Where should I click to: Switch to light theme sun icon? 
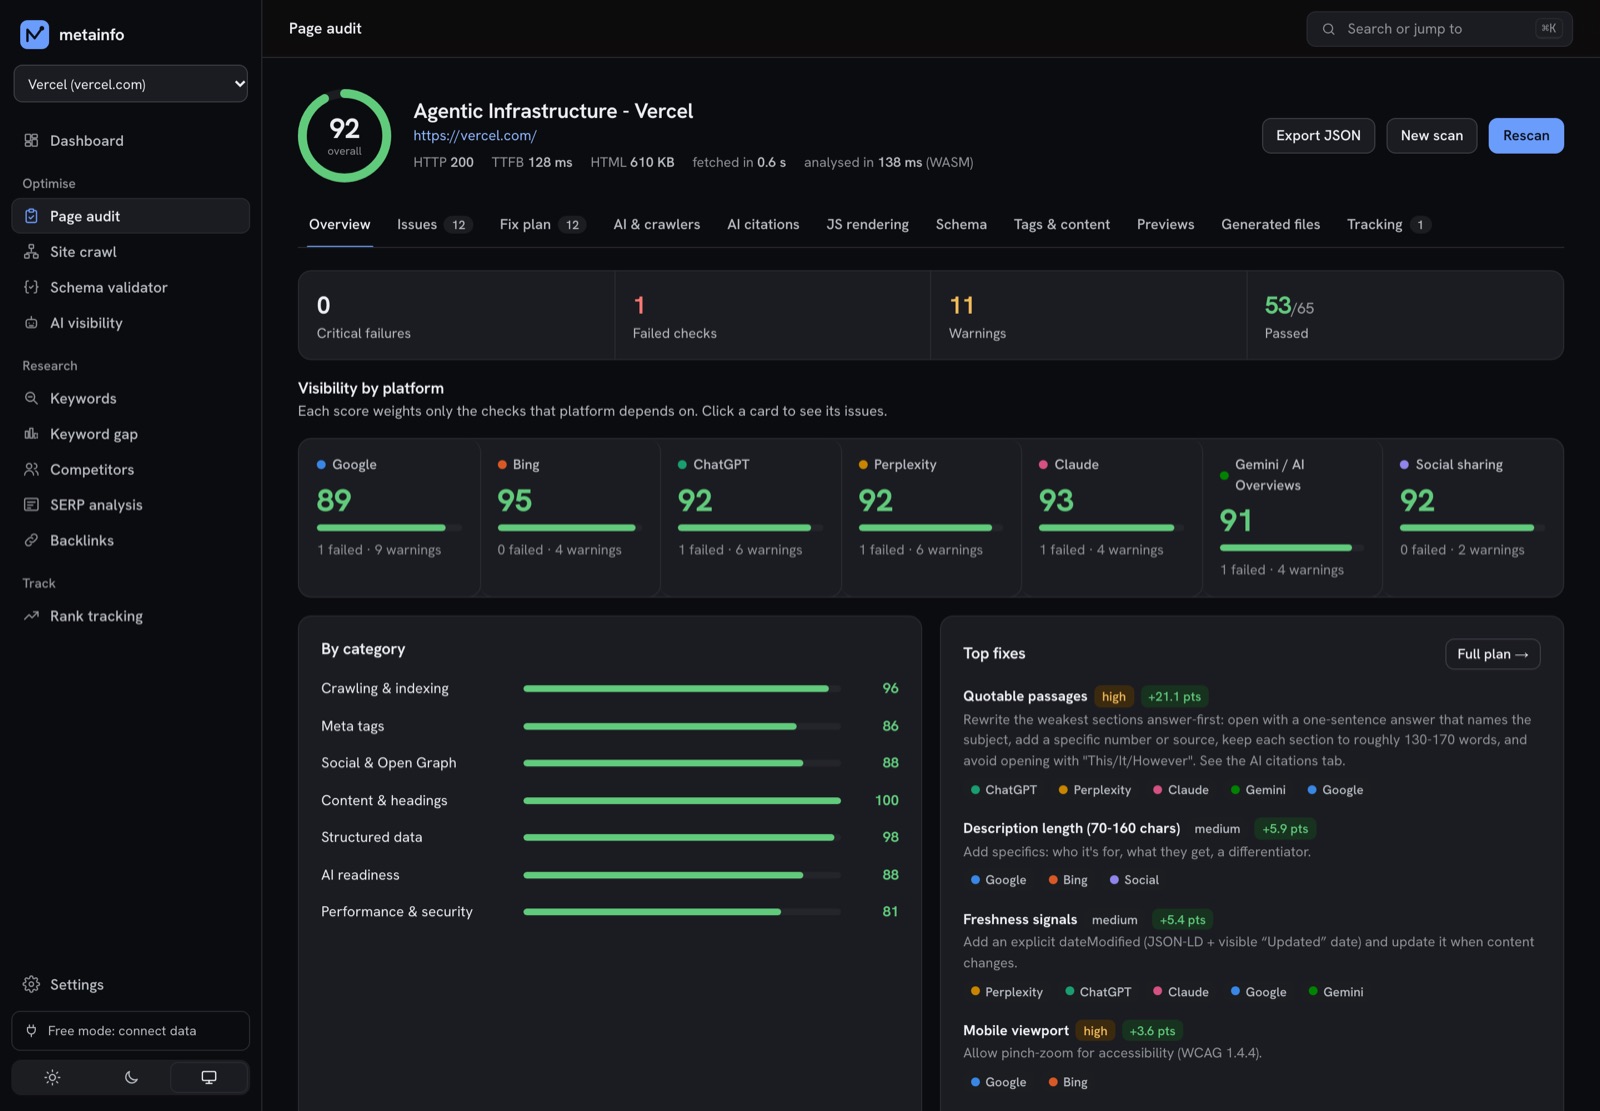click(52, 1077)
